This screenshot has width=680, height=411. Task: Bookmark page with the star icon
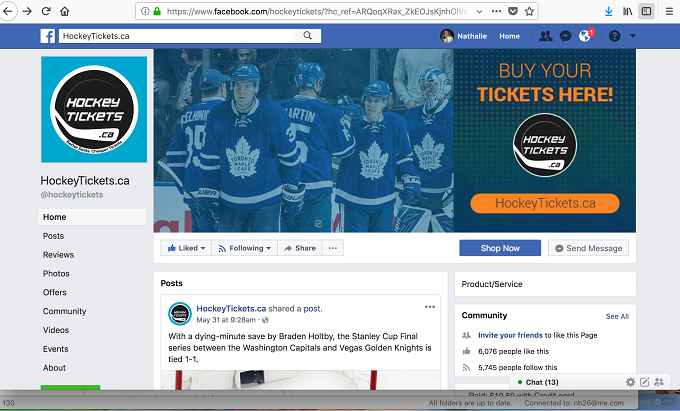(x=529, y=11)
